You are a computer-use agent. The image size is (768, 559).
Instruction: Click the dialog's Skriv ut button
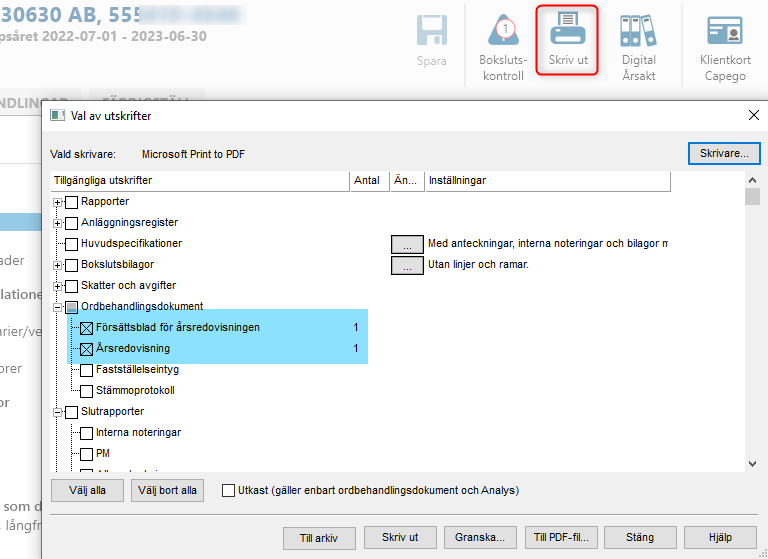400,537
